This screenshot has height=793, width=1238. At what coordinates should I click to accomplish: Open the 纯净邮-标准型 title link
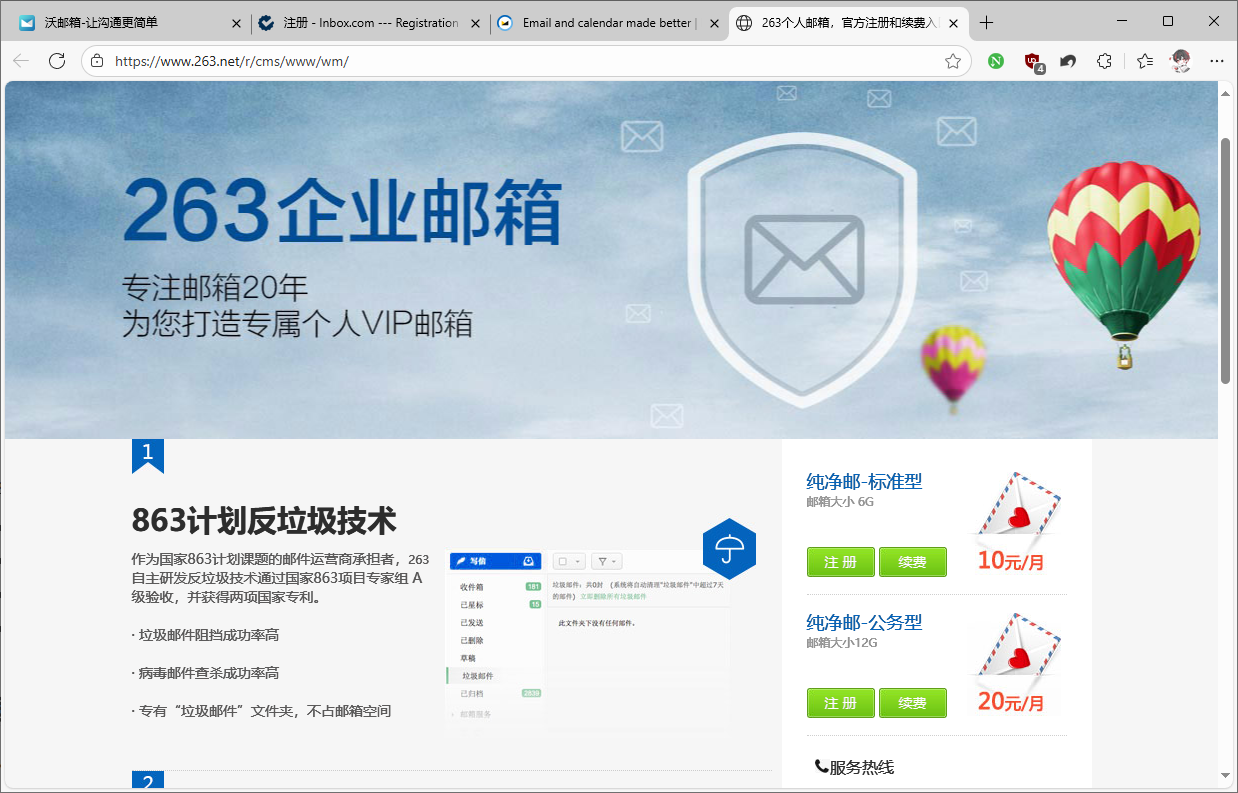point(864,481)
